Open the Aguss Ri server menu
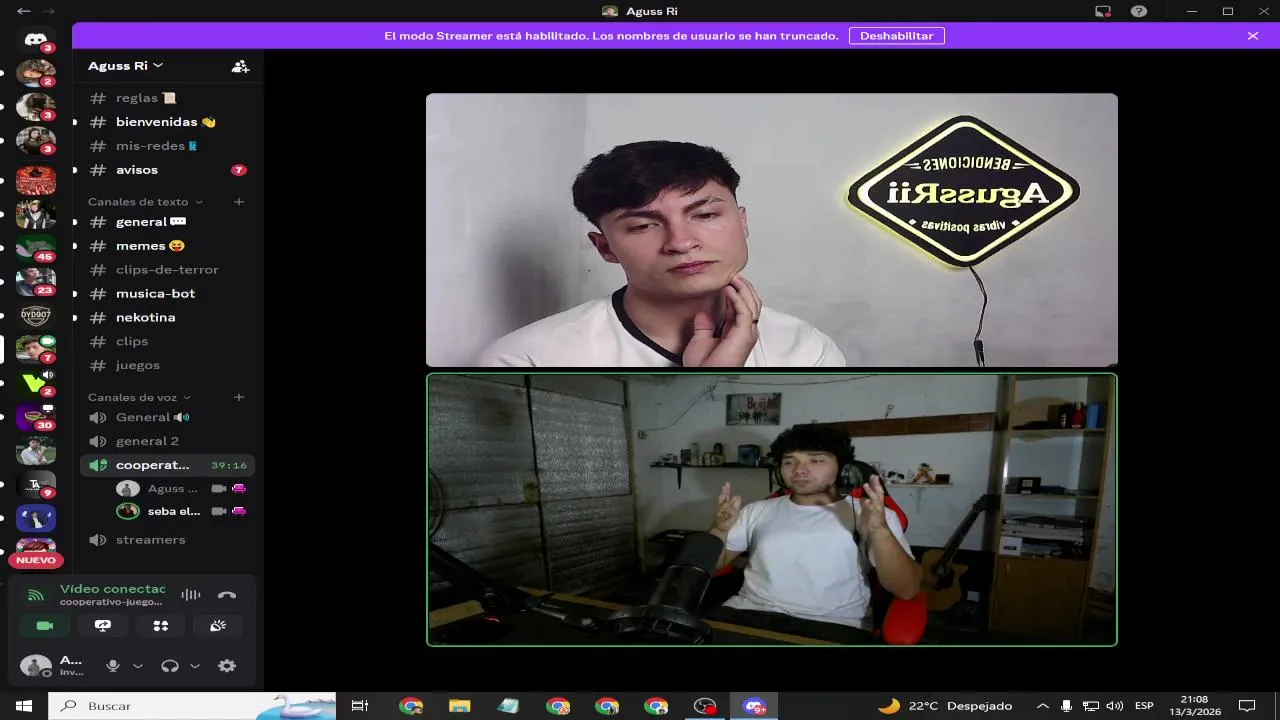 coord(125,66)
